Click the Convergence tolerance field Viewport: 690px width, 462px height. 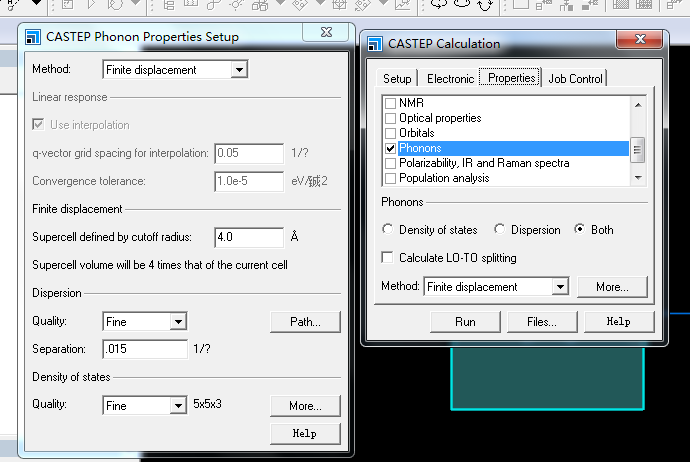coord(249,181)
